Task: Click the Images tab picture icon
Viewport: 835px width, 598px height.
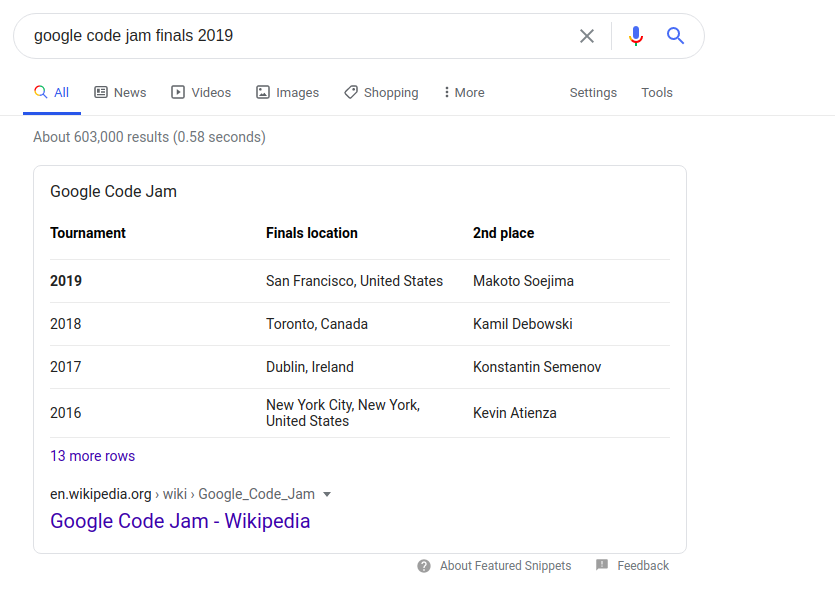Action: pyautogui.click(x=263, y=92)
